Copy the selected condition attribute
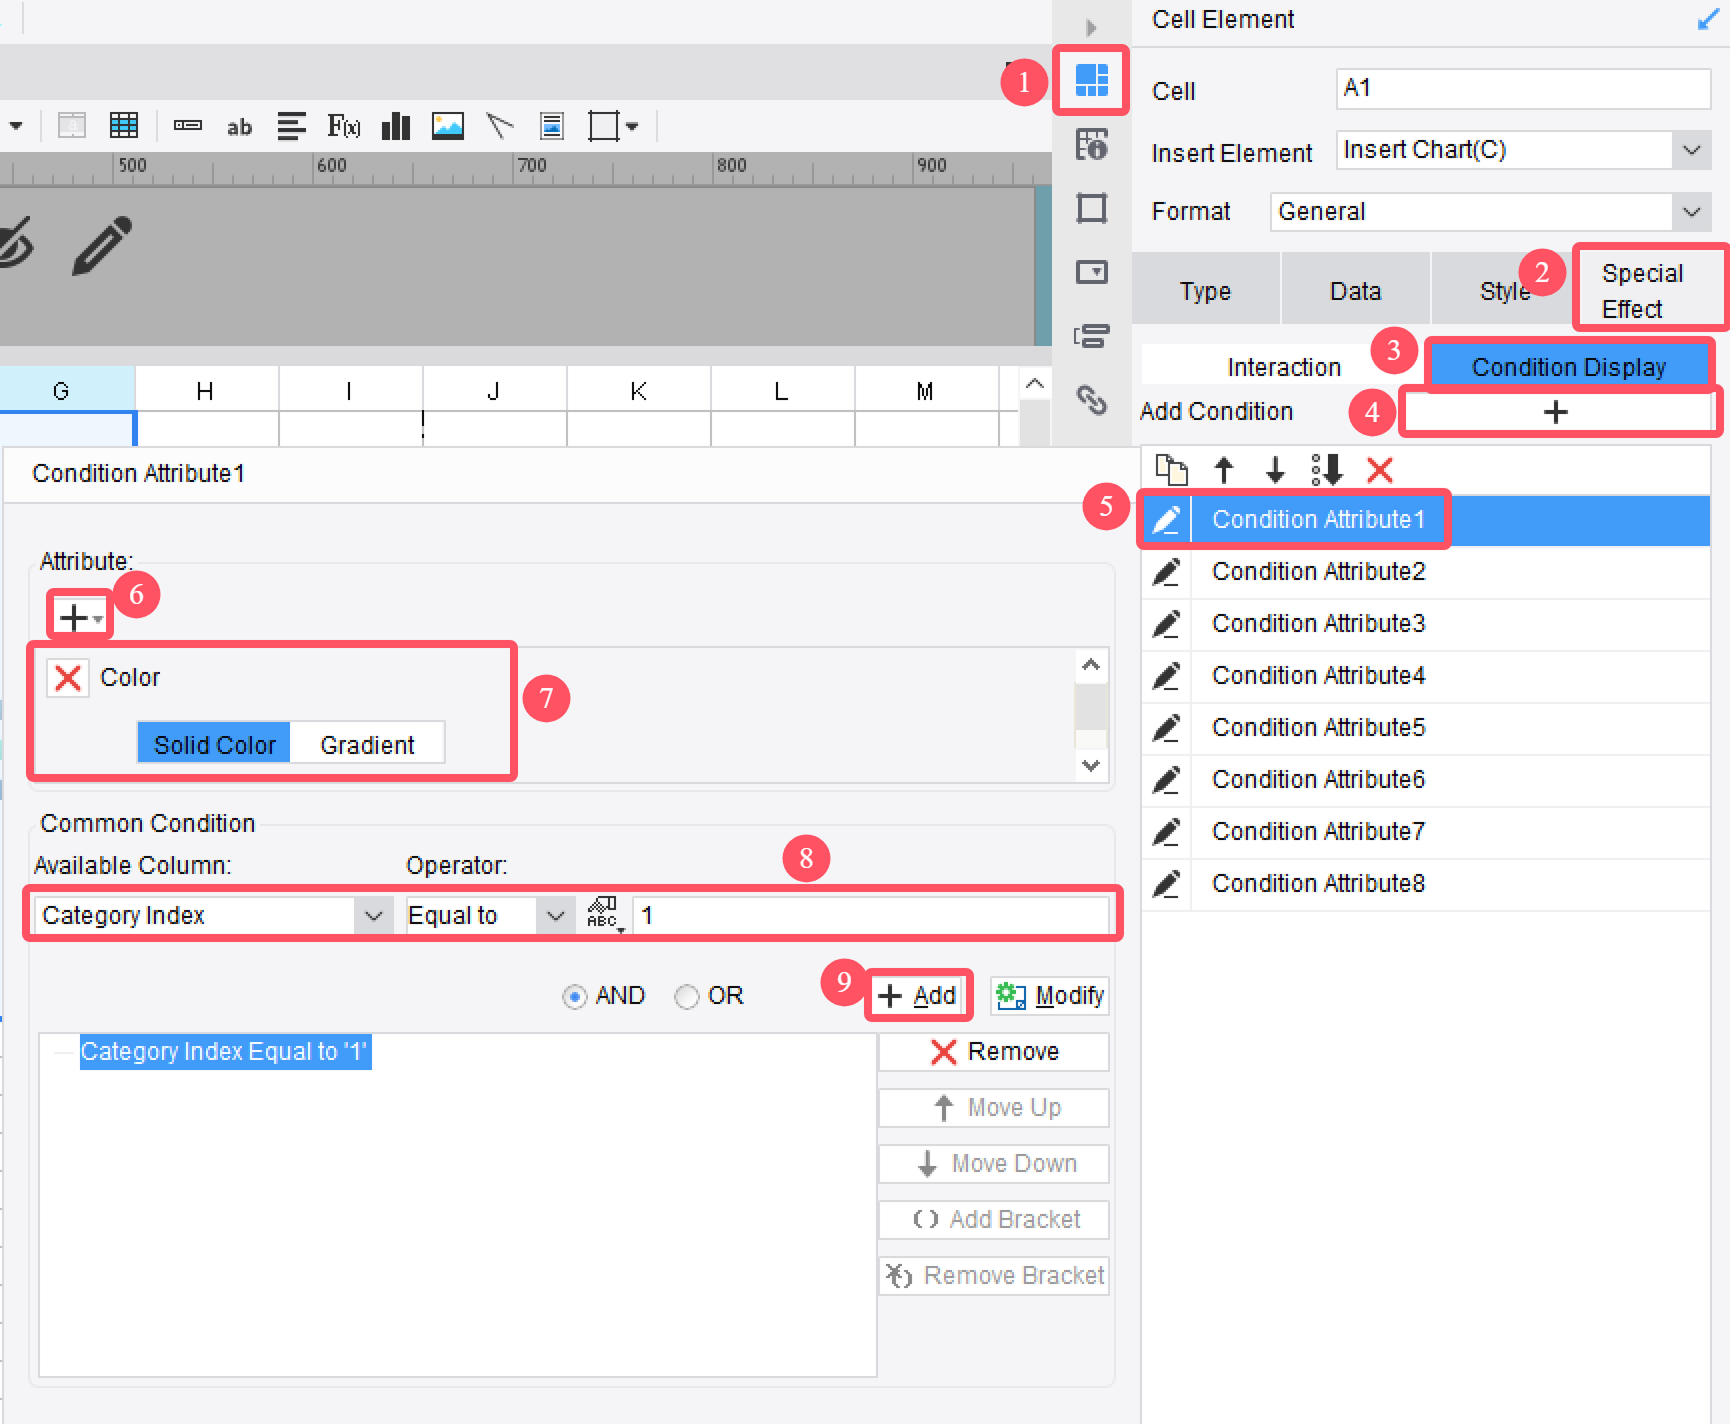The image size is (1730, 1424). pos(1171,470)
